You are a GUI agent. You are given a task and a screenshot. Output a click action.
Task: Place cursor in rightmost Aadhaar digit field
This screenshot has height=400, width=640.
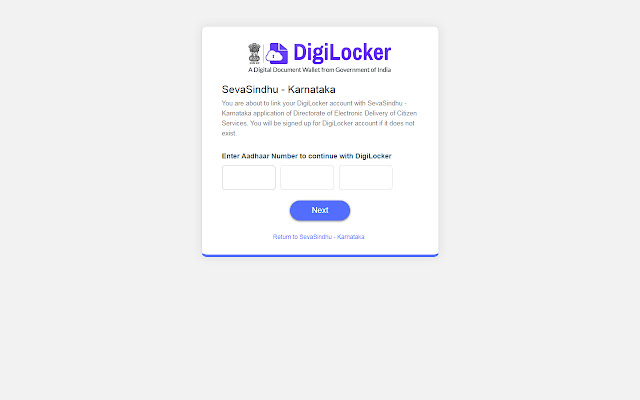[x=366, y=178]
